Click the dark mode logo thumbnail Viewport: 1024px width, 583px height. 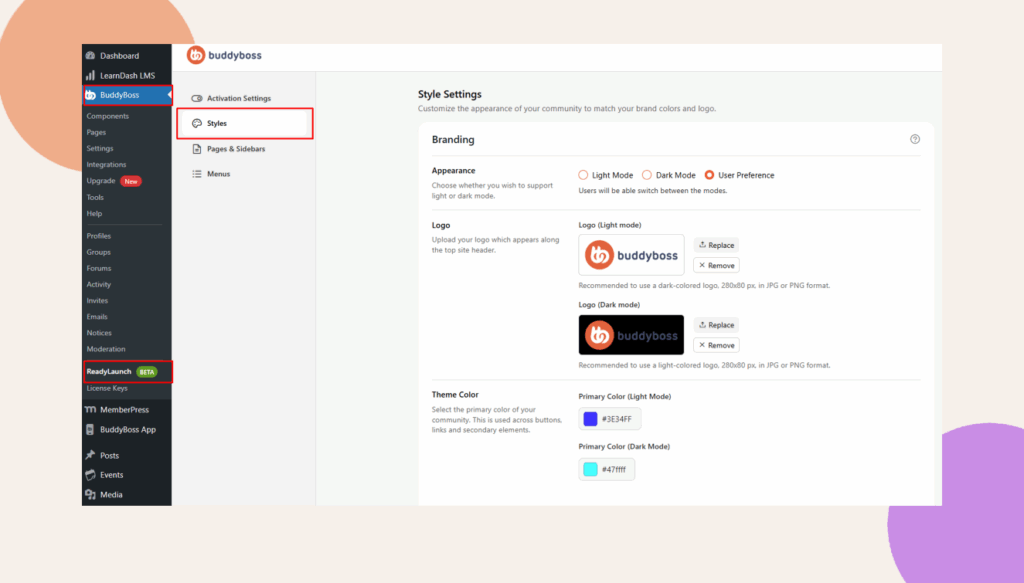click(x=631, y=335)
